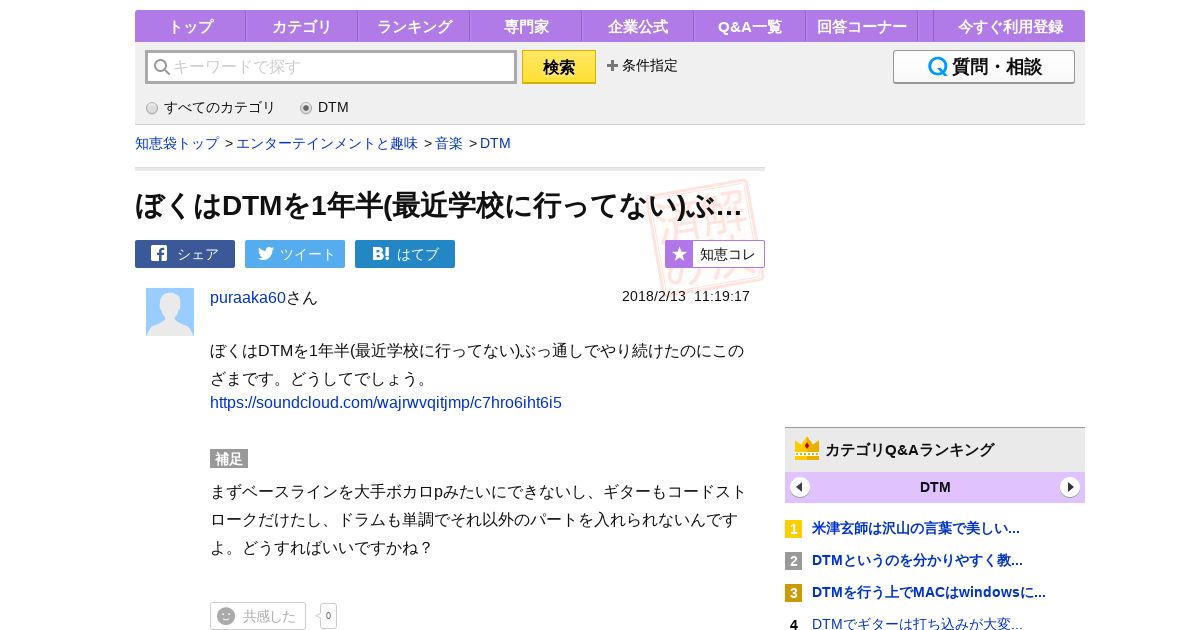Select すべてのカテゴリ radio button
The width and height of the screenshot is (1200, 630).
[152, 108]
